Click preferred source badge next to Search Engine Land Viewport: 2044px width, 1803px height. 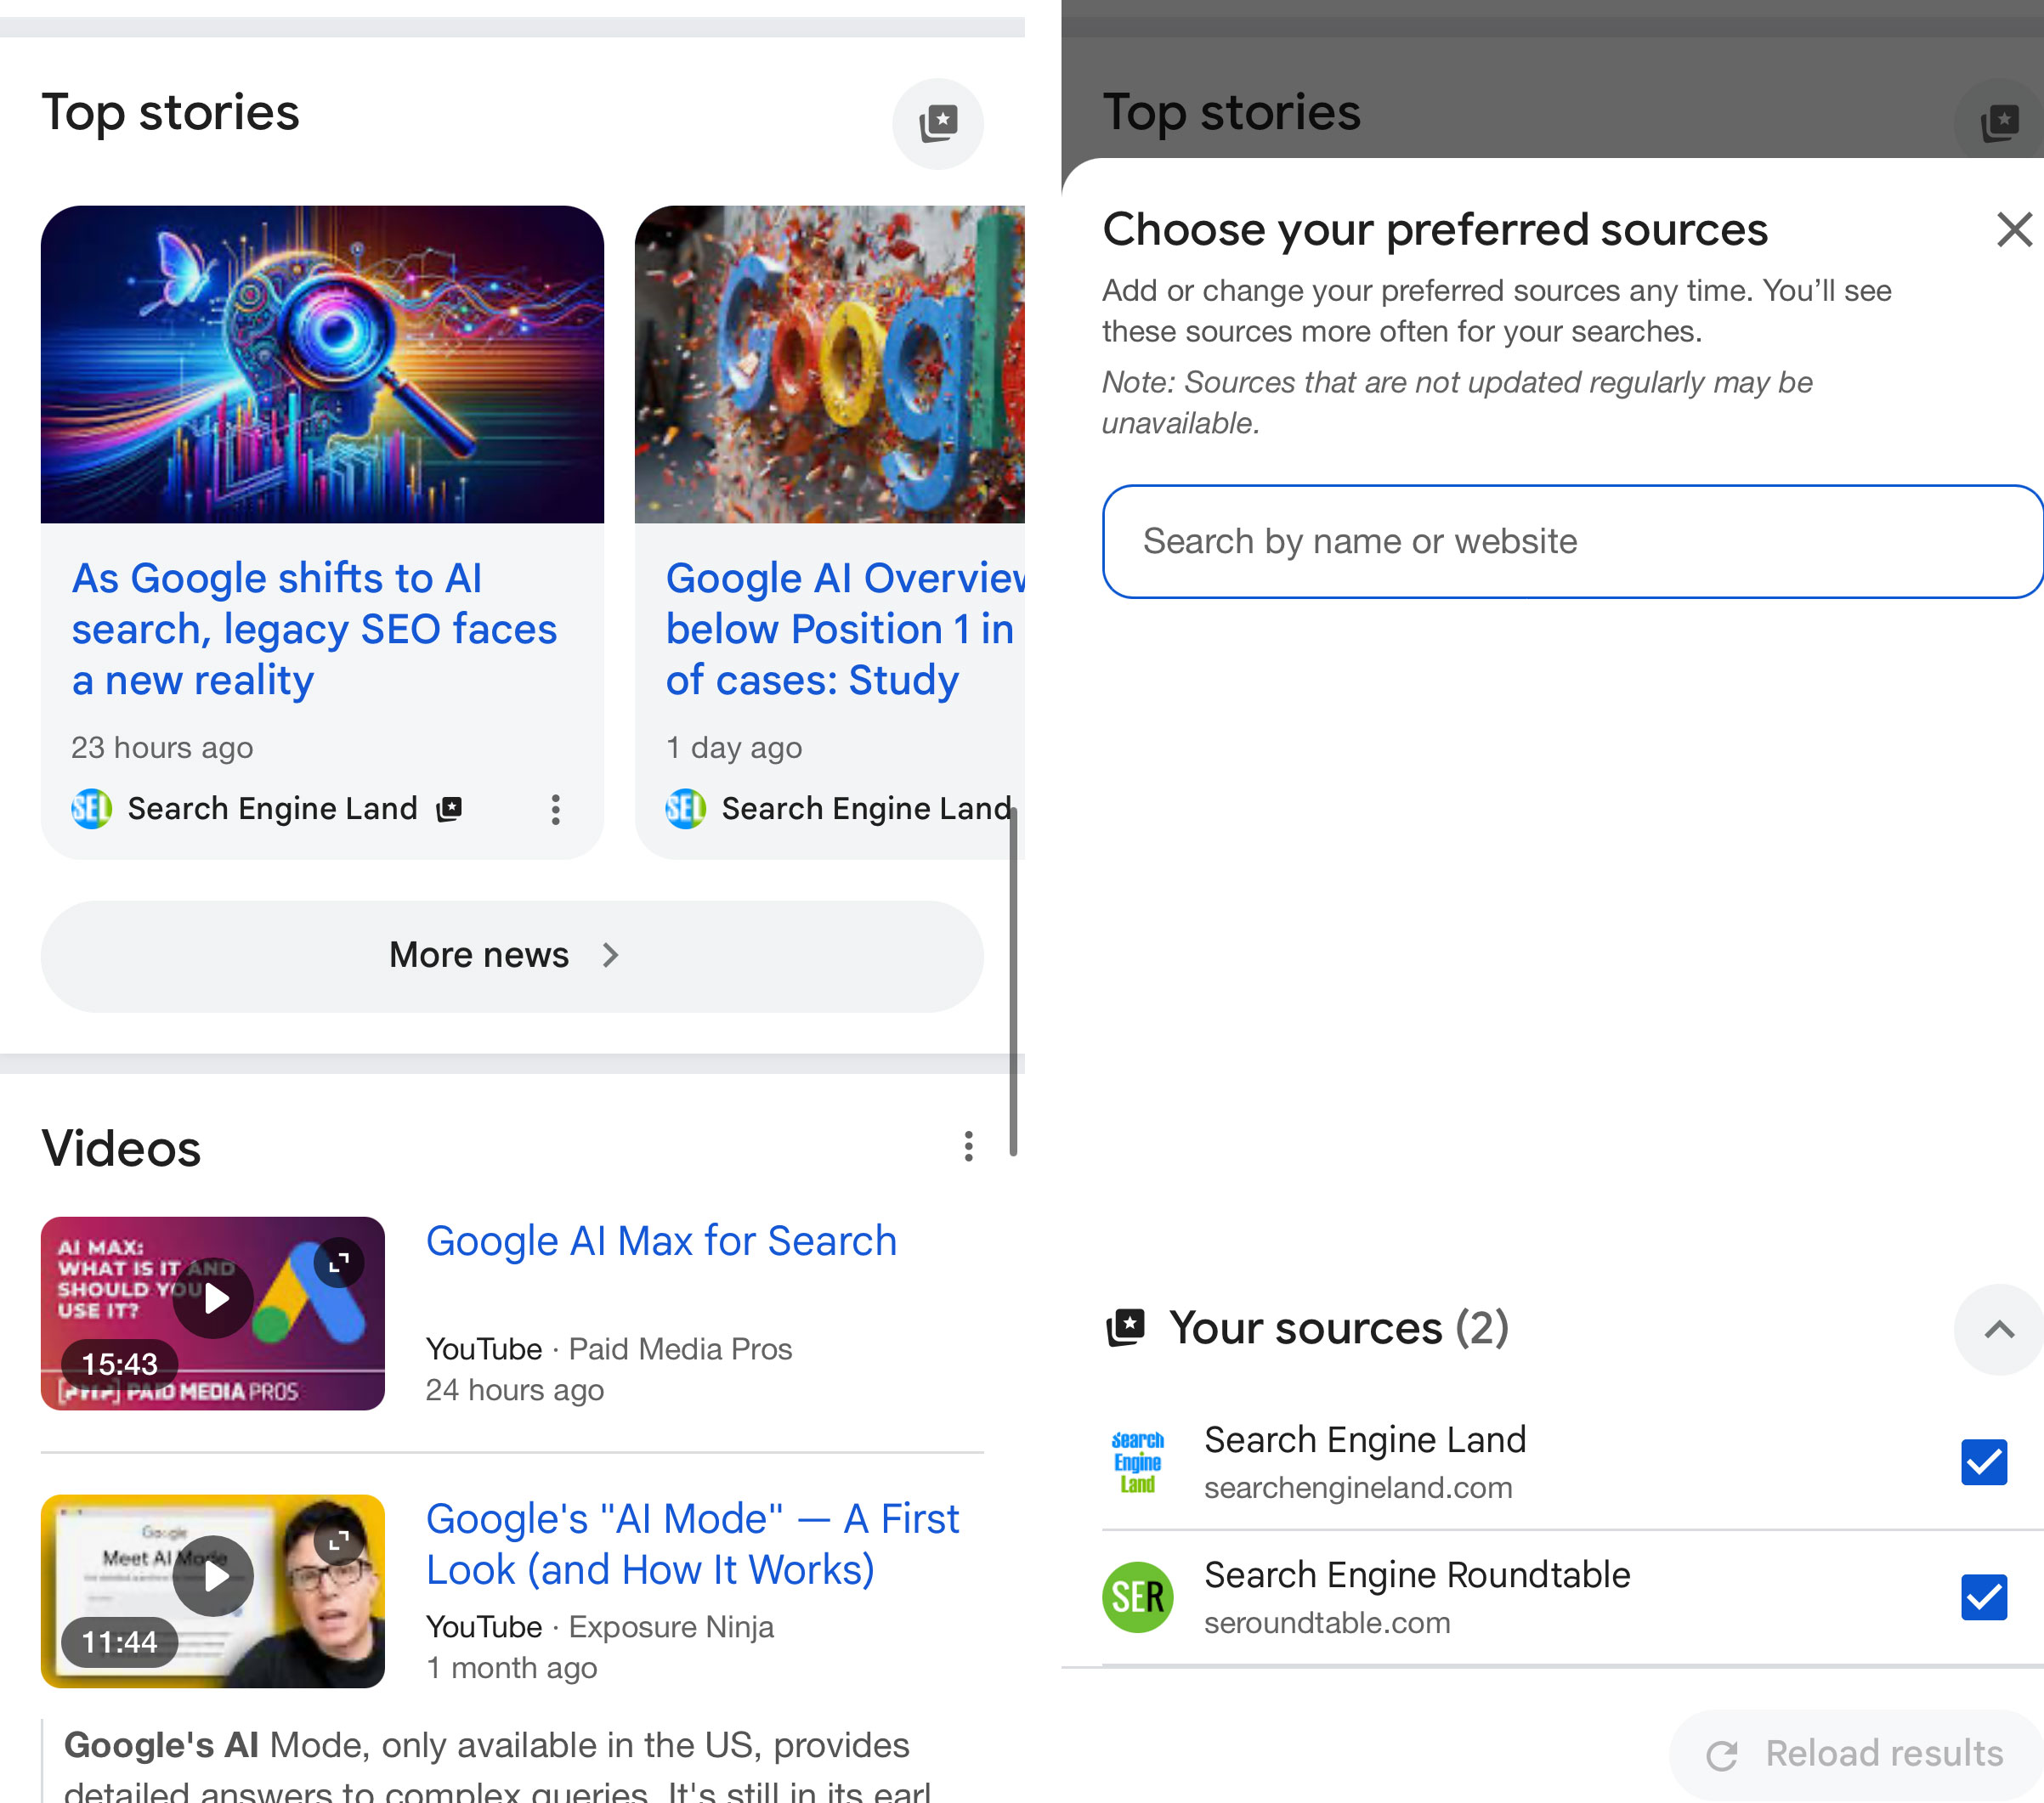pos(449,808)
